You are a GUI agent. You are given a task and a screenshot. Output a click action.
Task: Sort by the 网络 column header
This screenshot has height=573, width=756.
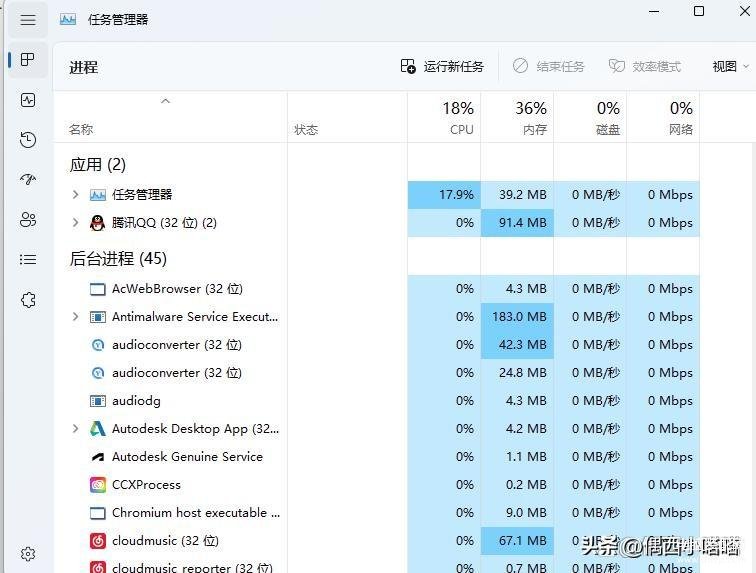pyautogui.click(x=663, y=118)
